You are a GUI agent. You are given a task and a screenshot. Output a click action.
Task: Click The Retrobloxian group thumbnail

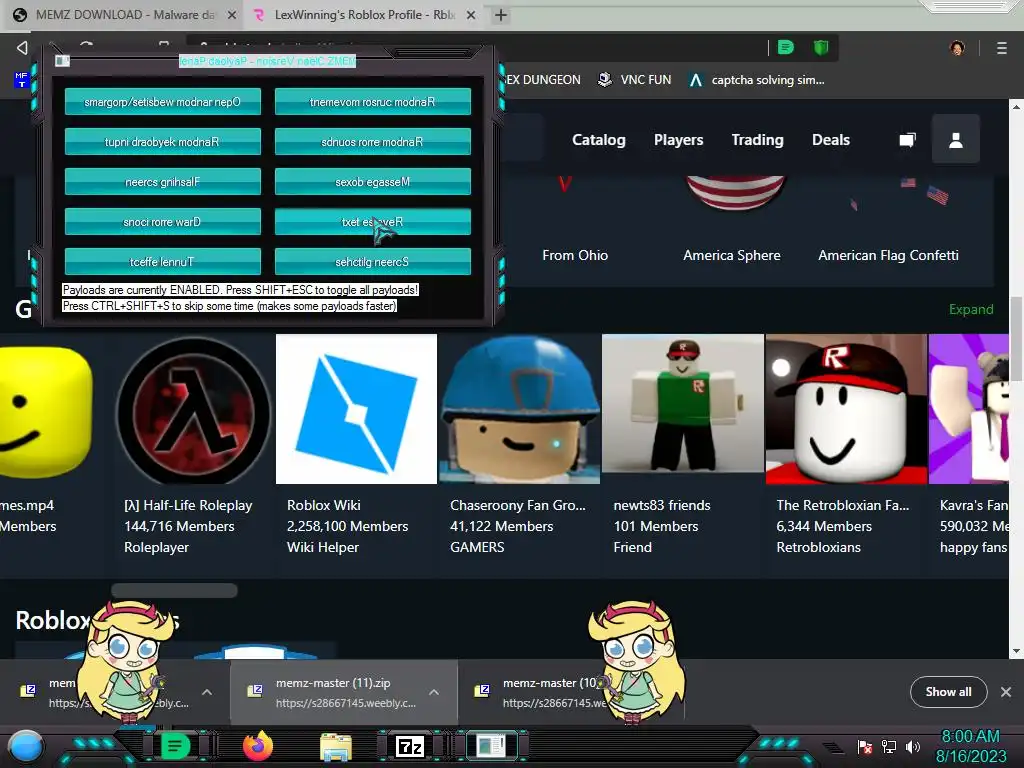(x=846, y=409)
